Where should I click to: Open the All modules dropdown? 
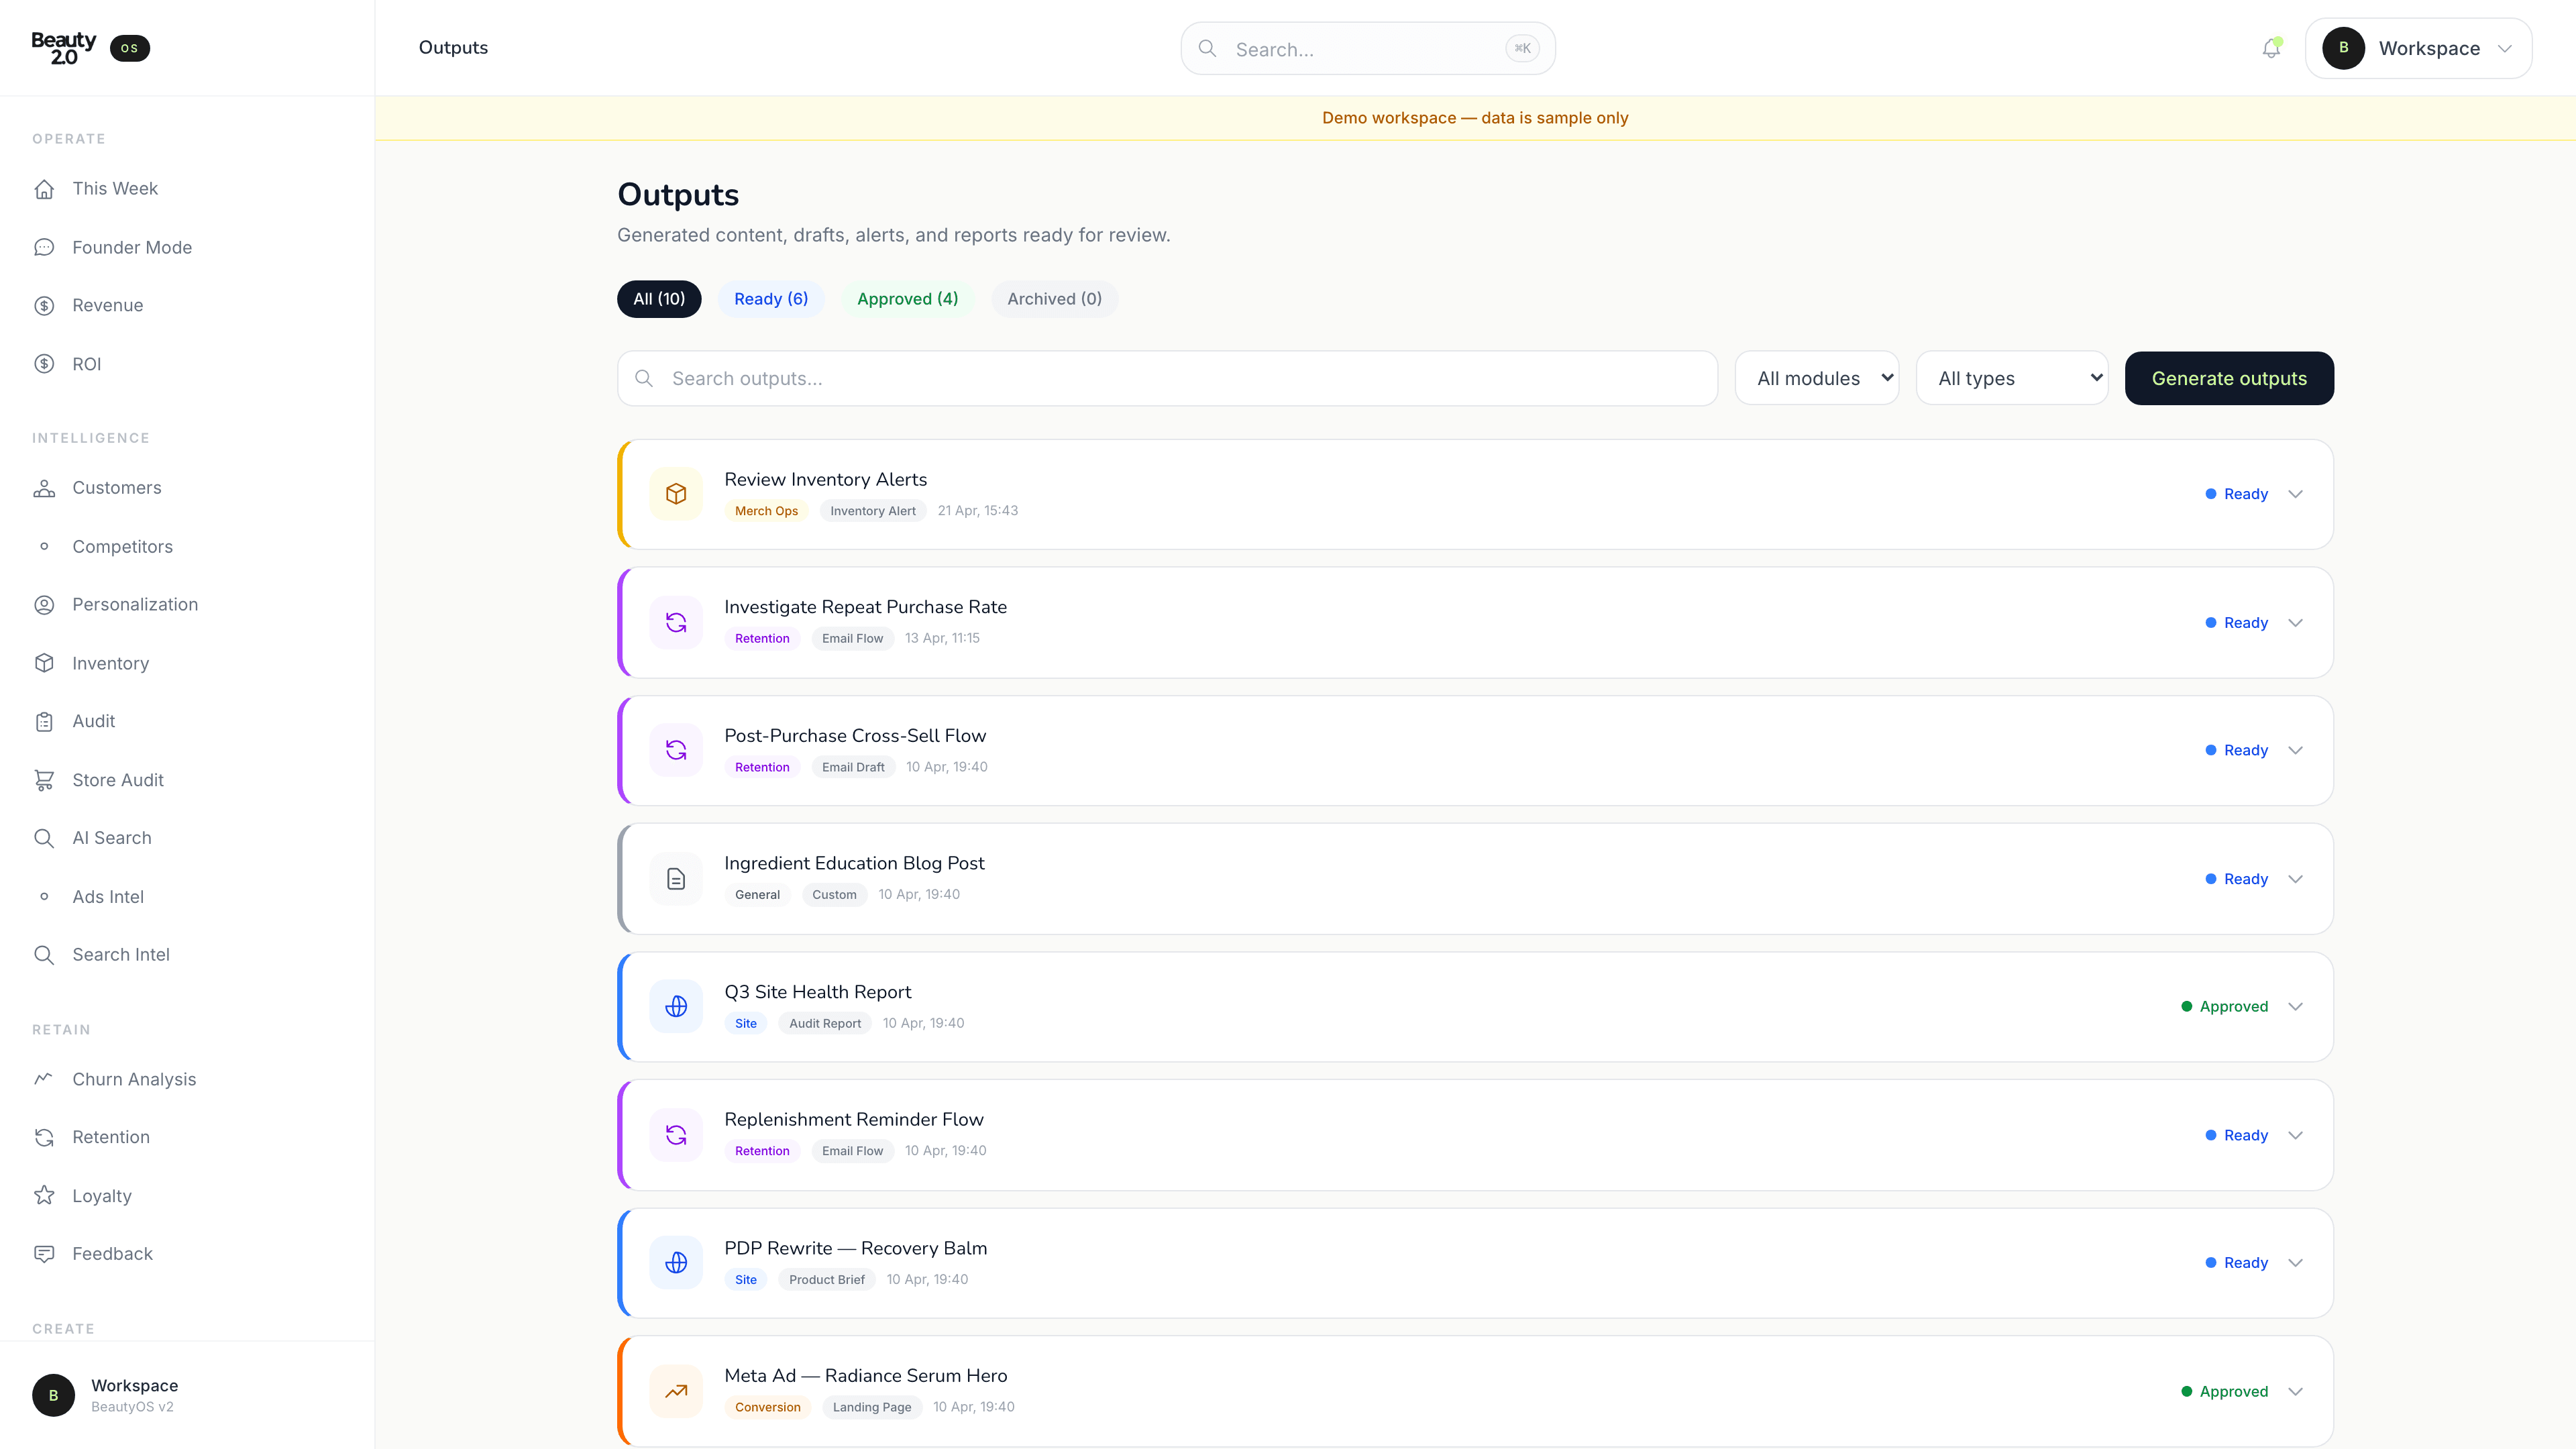pyautogui.click(x=1817, y=378)
